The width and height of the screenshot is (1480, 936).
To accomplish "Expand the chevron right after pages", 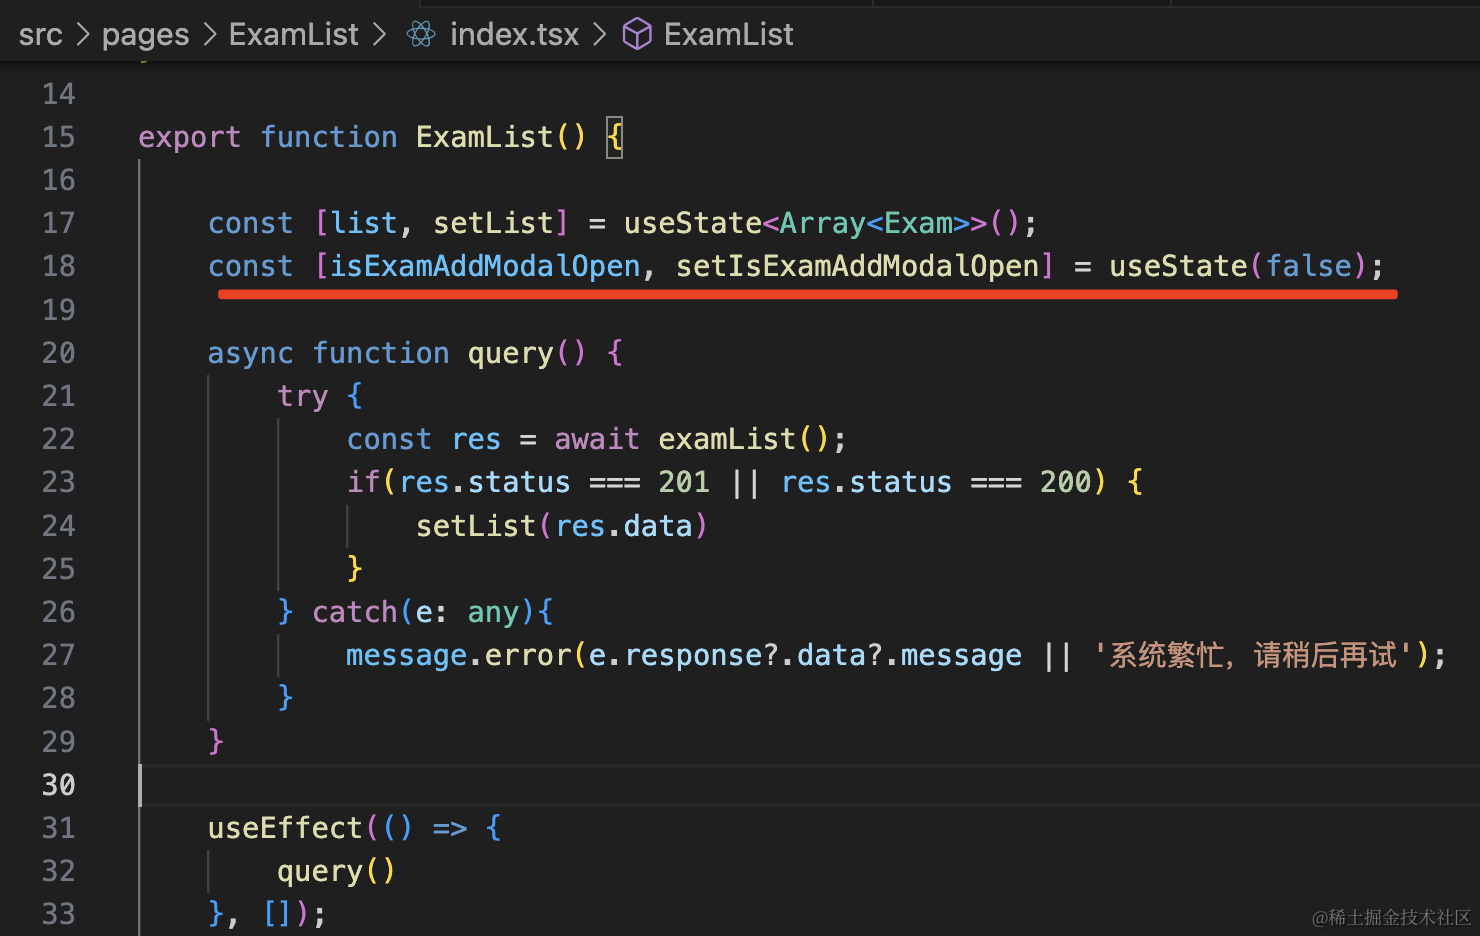I will click(x=210, y=35).
